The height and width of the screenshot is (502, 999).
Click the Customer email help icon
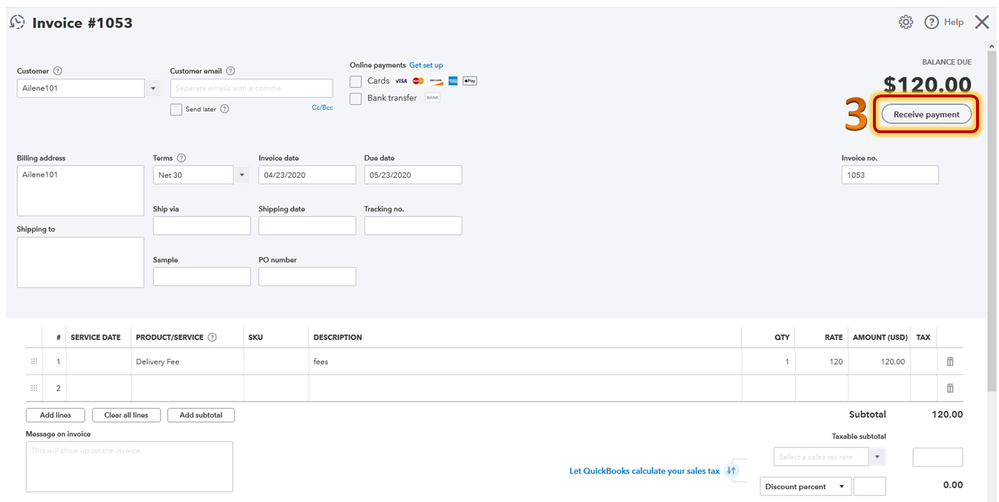pos(231,71)
